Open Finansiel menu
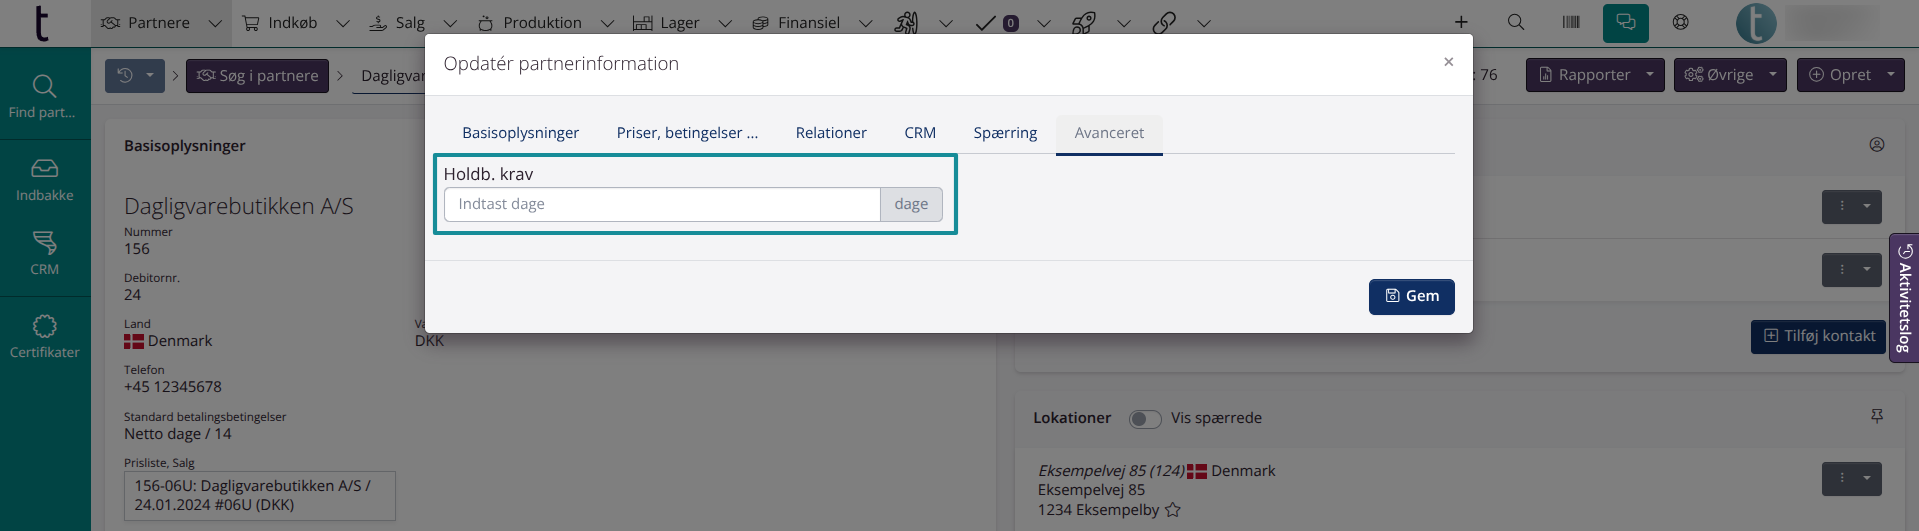1919x531 pixels. [796, 23]
